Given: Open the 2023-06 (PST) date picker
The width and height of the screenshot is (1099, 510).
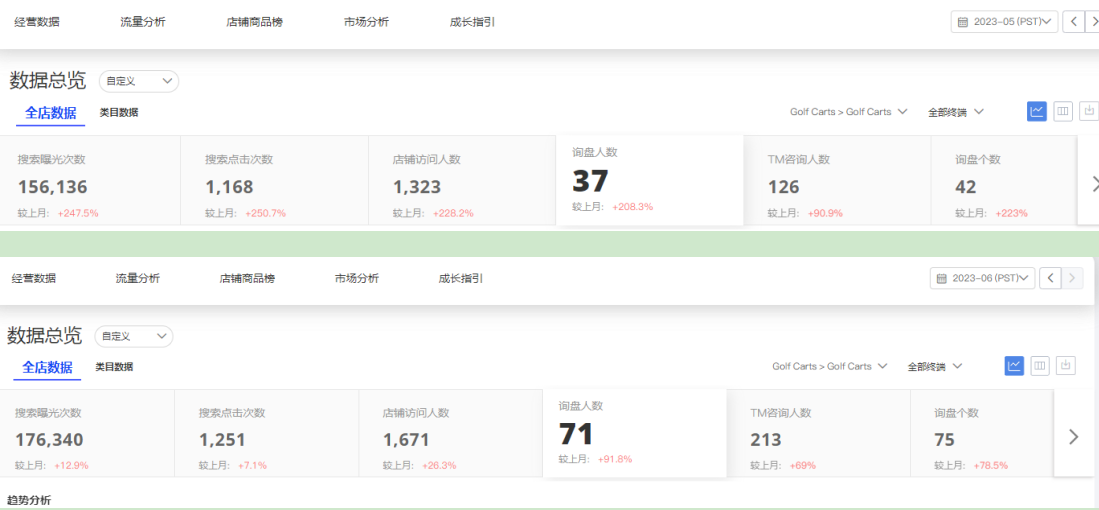Looking at the screenshot, I should (x=982, y=278).
